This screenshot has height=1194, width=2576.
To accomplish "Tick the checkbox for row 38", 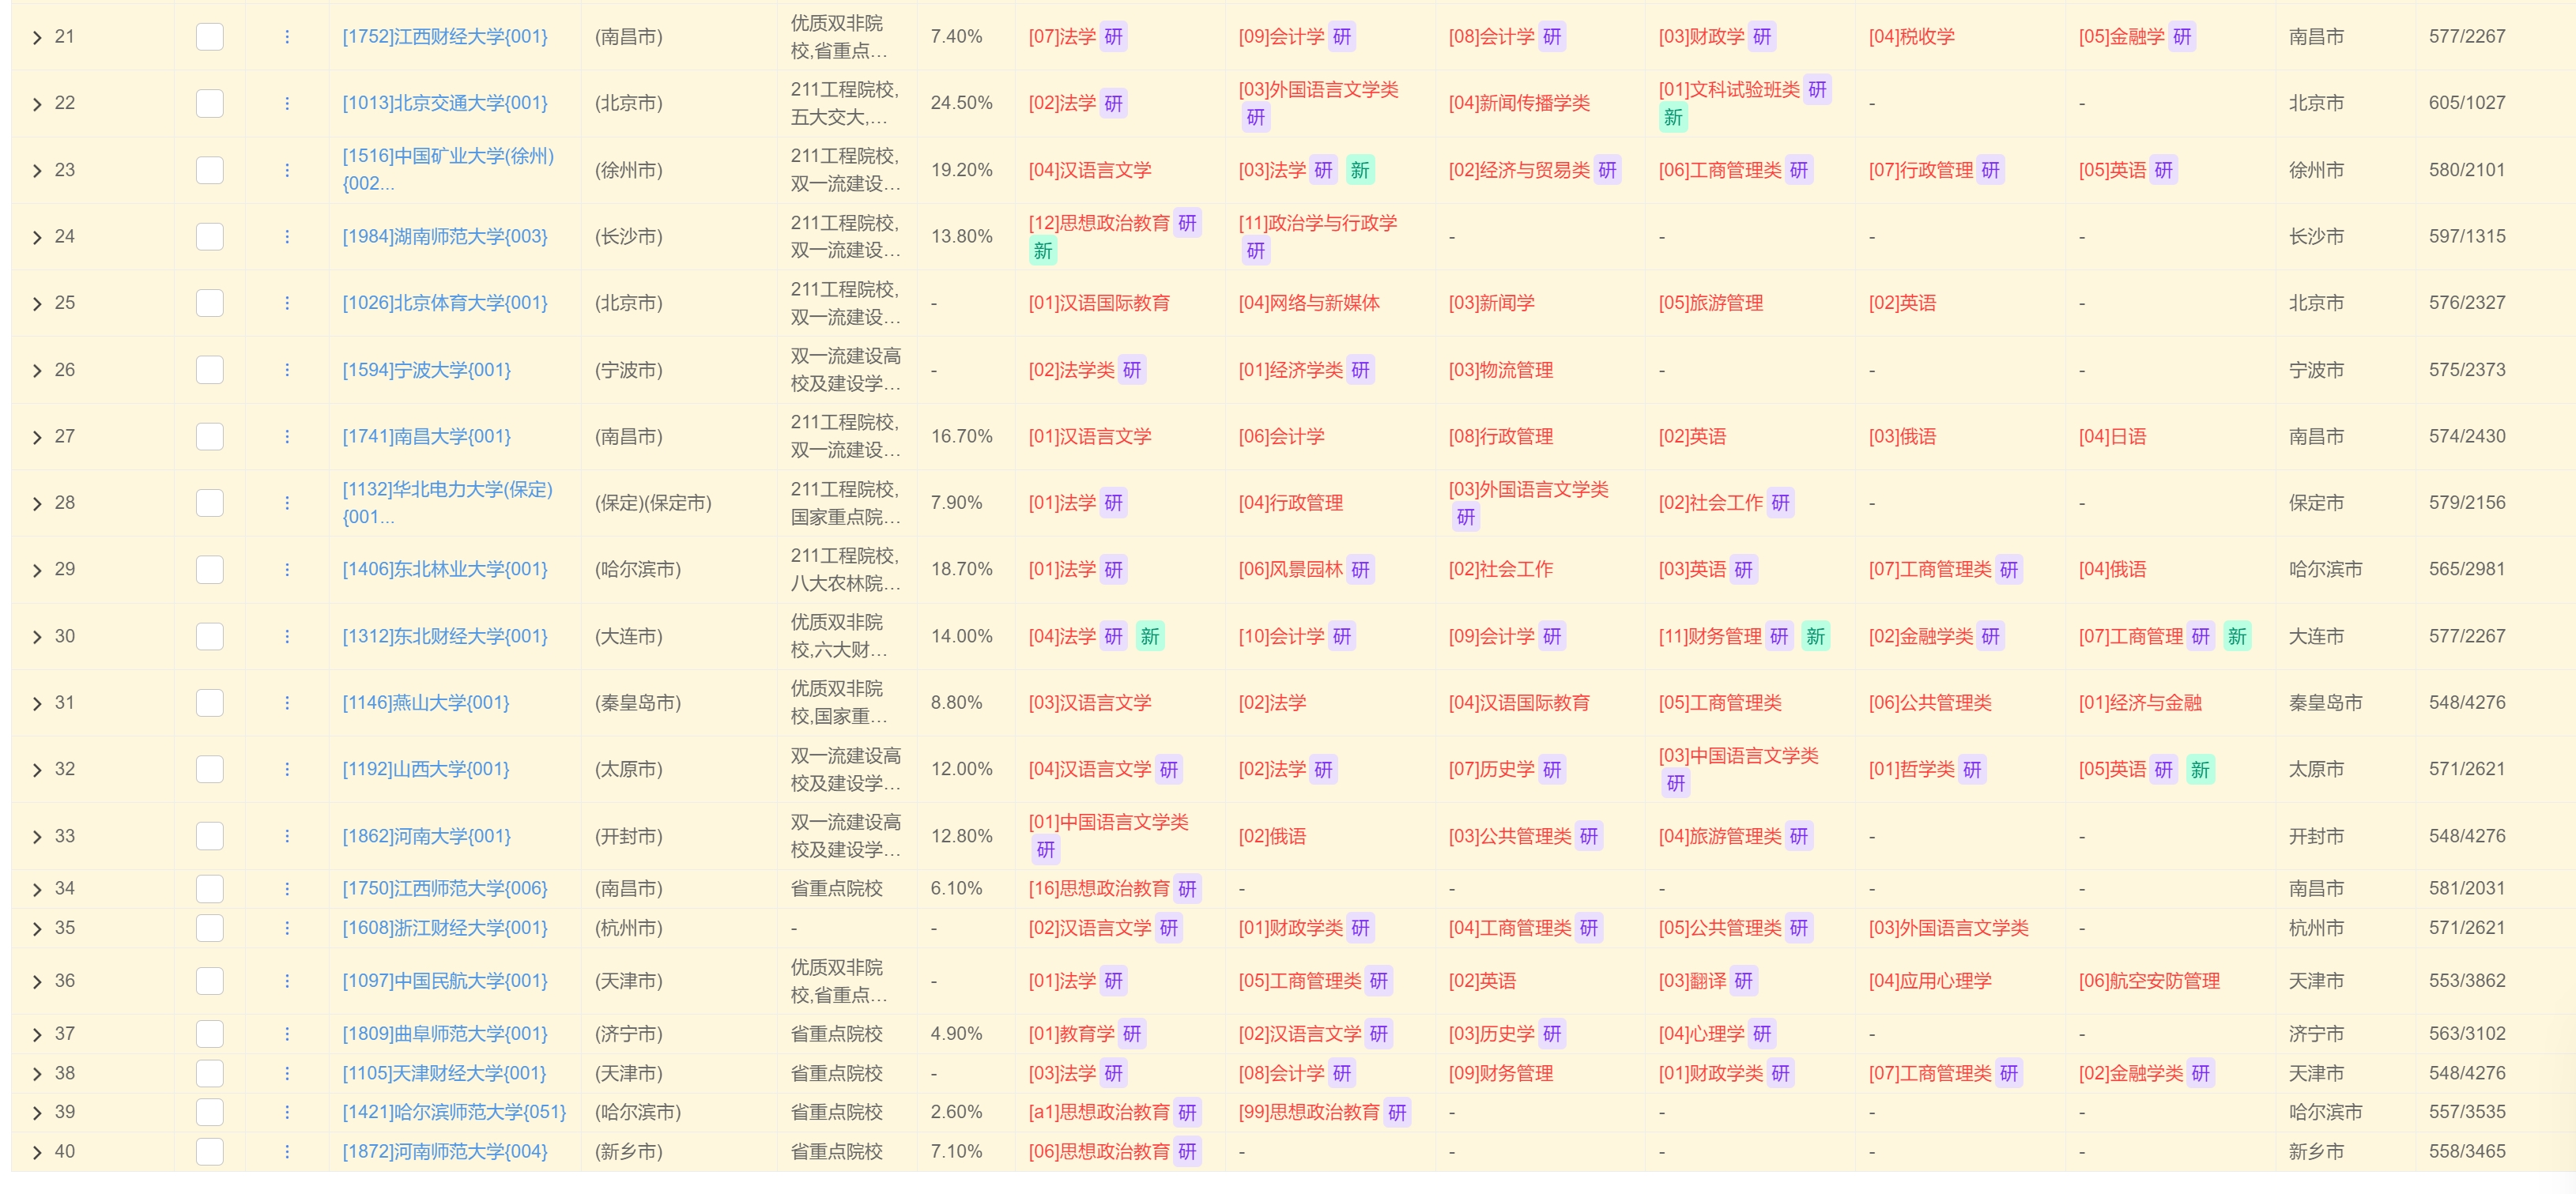I will click(210, 1073).
